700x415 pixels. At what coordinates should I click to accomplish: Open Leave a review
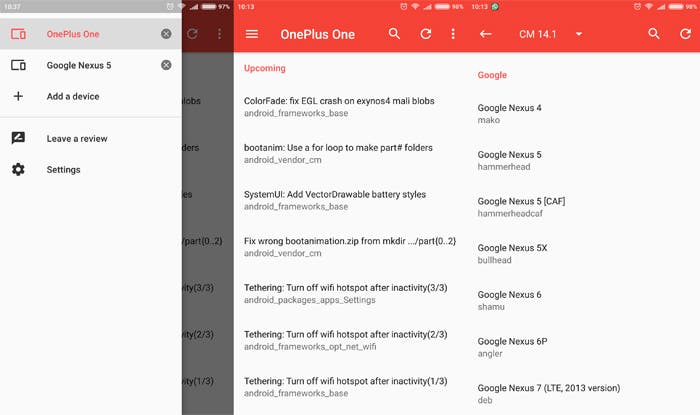(x=76, y=139)
